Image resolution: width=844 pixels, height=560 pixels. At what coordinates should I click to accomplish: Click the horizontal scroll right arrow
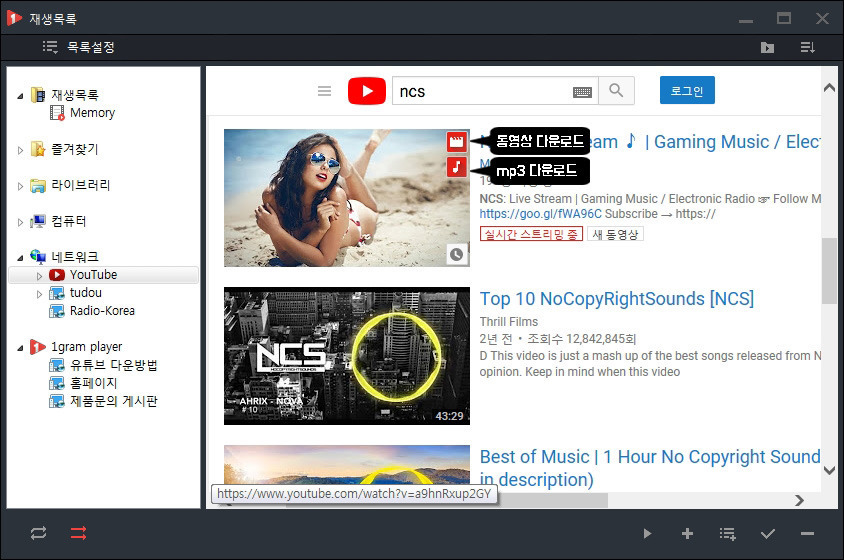799,501
